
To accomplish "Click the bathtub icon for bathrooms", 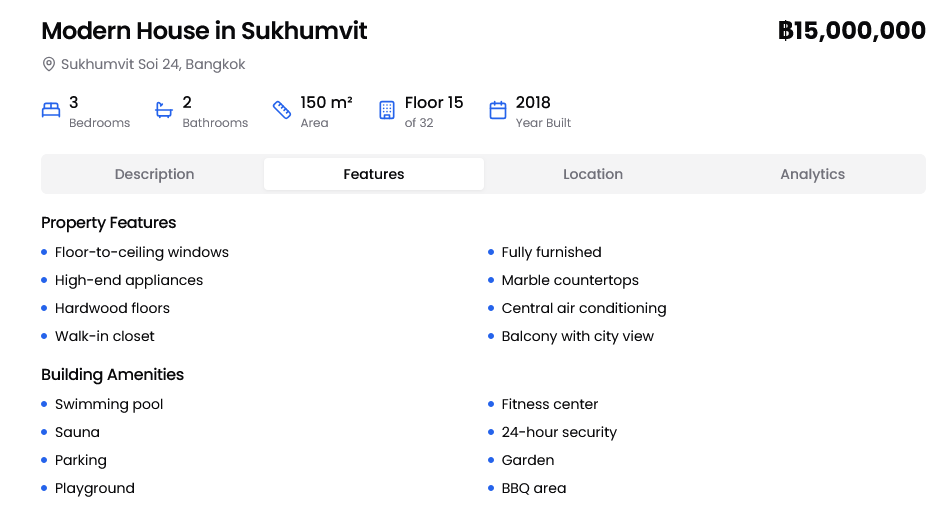I will tap(164, 110).
